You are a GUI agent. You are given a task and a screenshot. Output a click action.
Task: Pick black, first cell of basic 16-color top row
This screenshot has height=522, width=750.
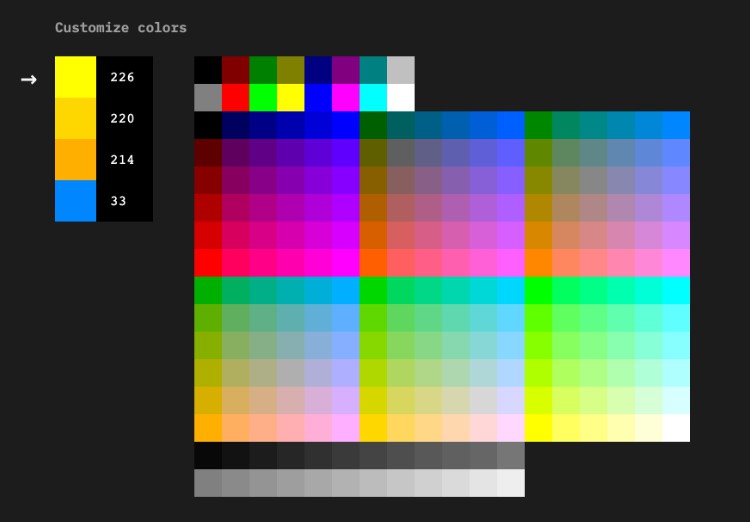click(x=208, y=70)
